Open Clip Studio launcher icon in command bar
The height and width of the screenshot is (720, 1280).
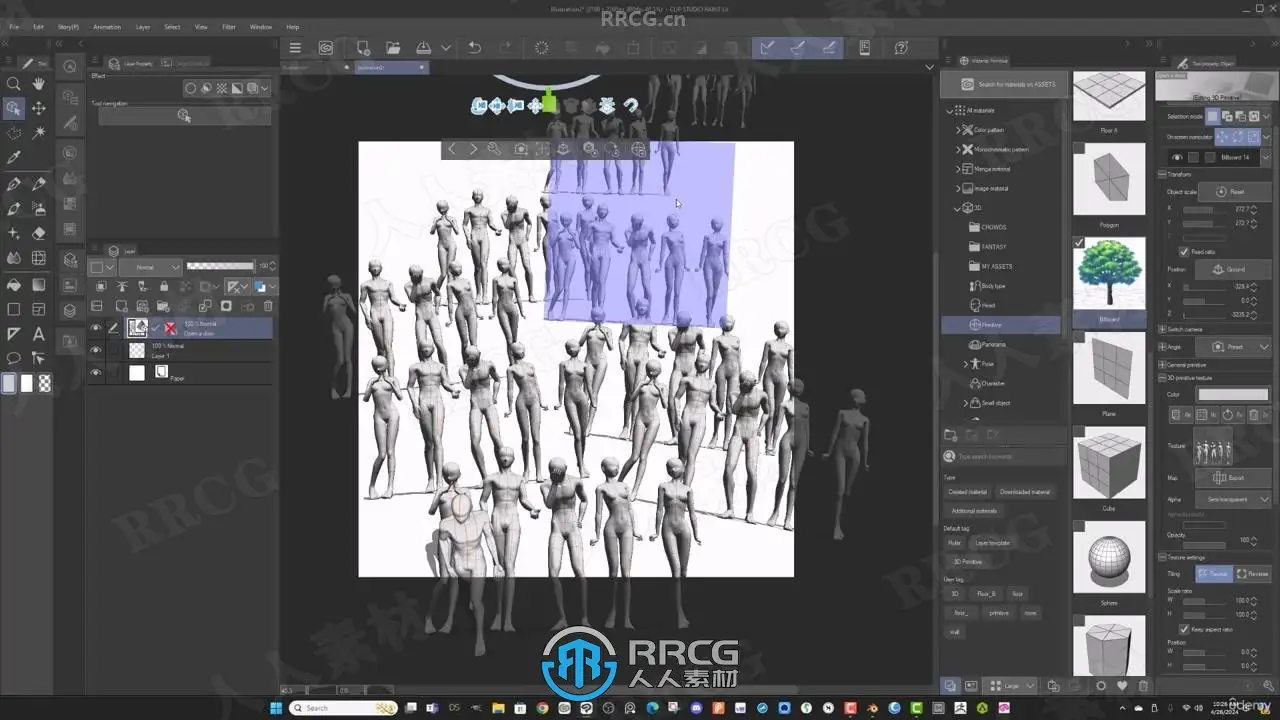(326, 48)
